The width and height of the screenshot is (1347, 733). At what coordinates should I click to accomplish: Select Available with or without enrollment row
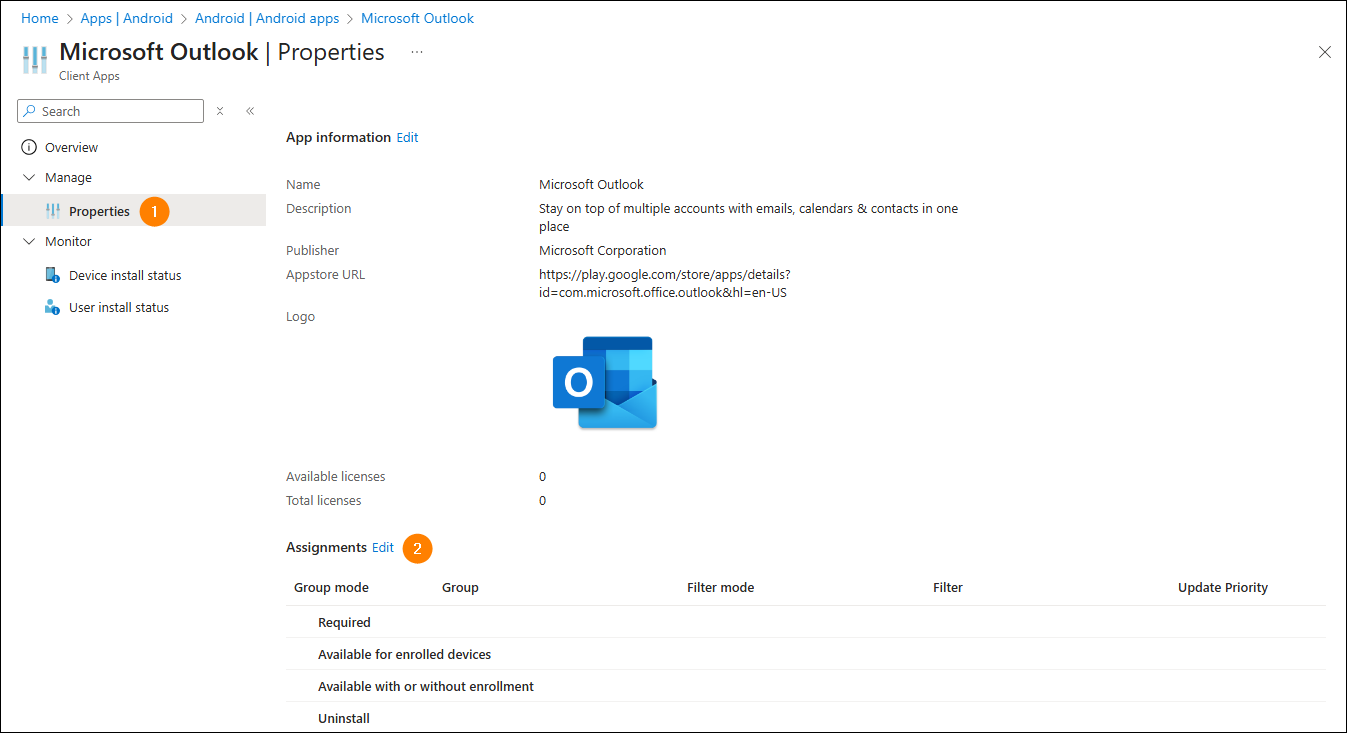coord(806,686)
